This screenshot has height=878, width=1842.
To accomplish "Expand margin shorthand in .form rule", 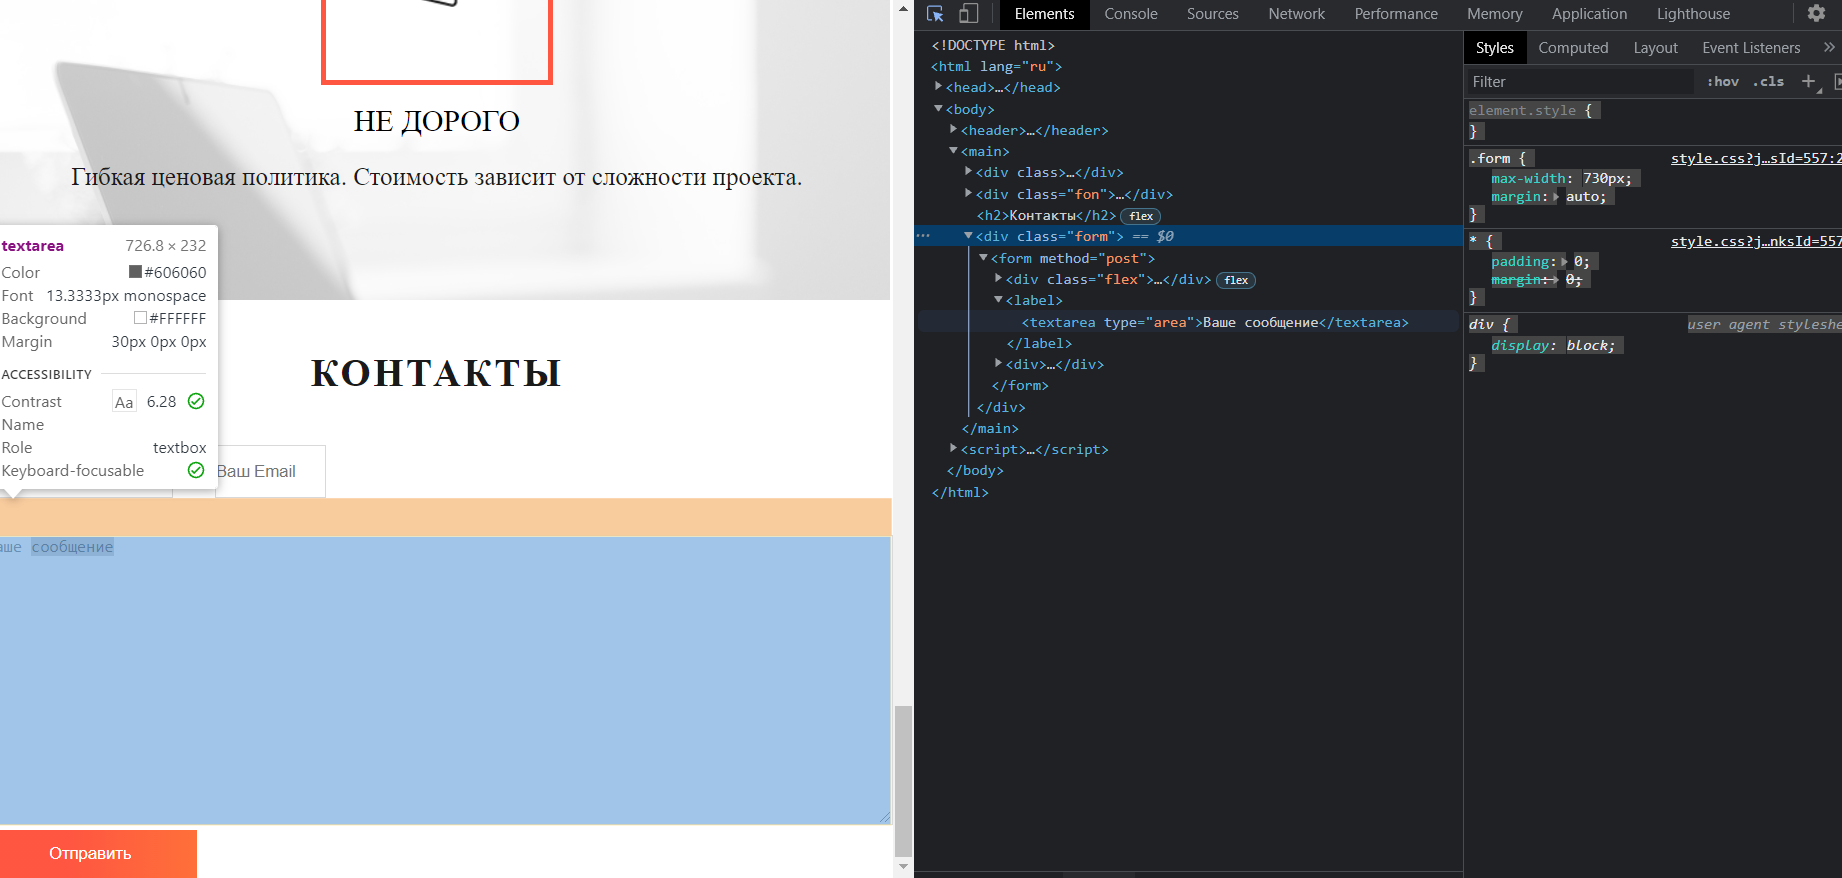I will 1556,197.
